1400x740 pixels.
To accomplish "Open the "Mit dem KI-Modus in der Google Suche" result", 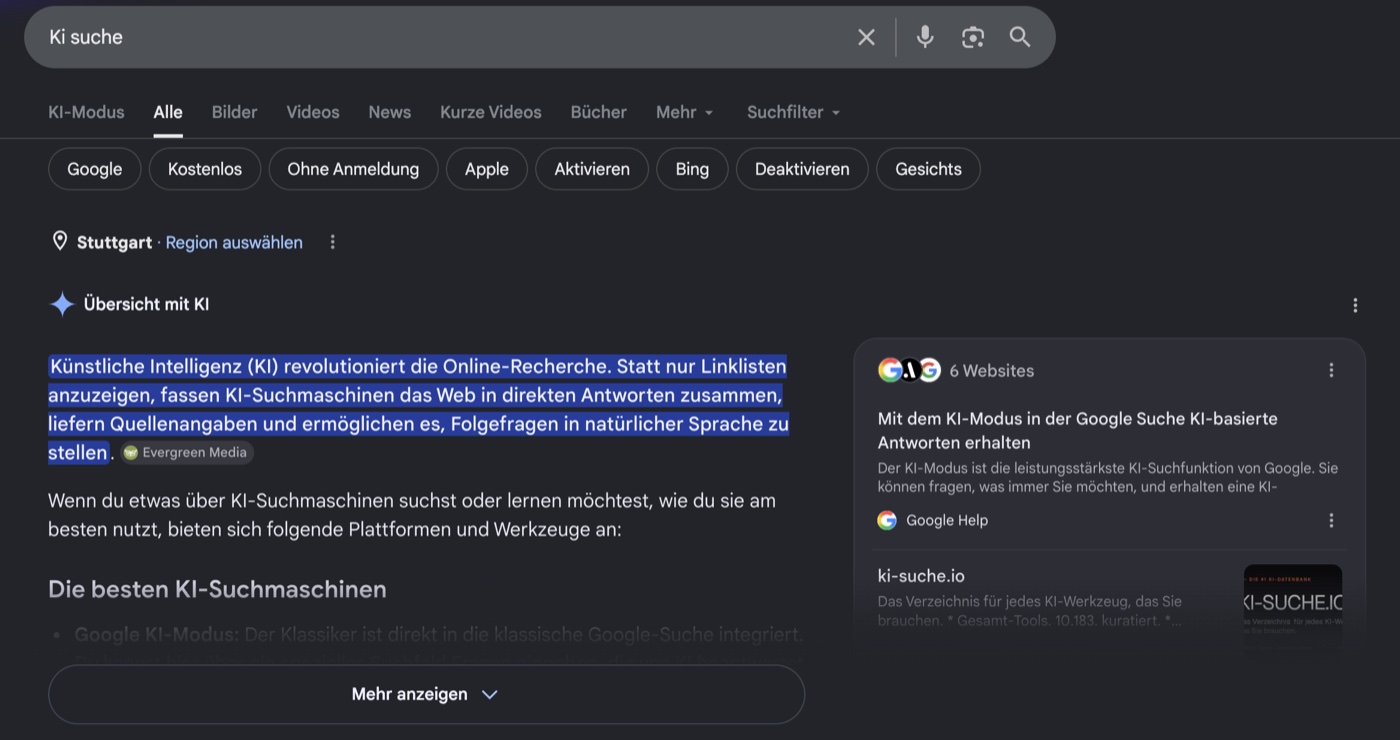I will coord(1078,430).
